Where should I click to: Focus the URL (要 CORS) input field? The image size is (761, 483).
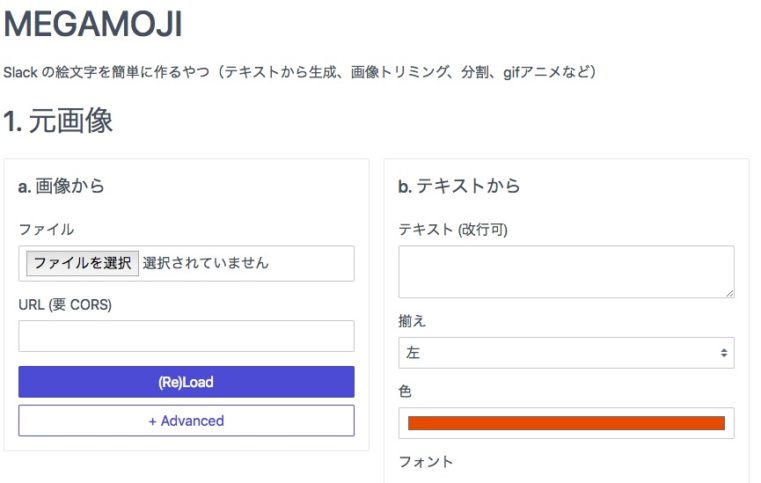(x=186, y=336)
